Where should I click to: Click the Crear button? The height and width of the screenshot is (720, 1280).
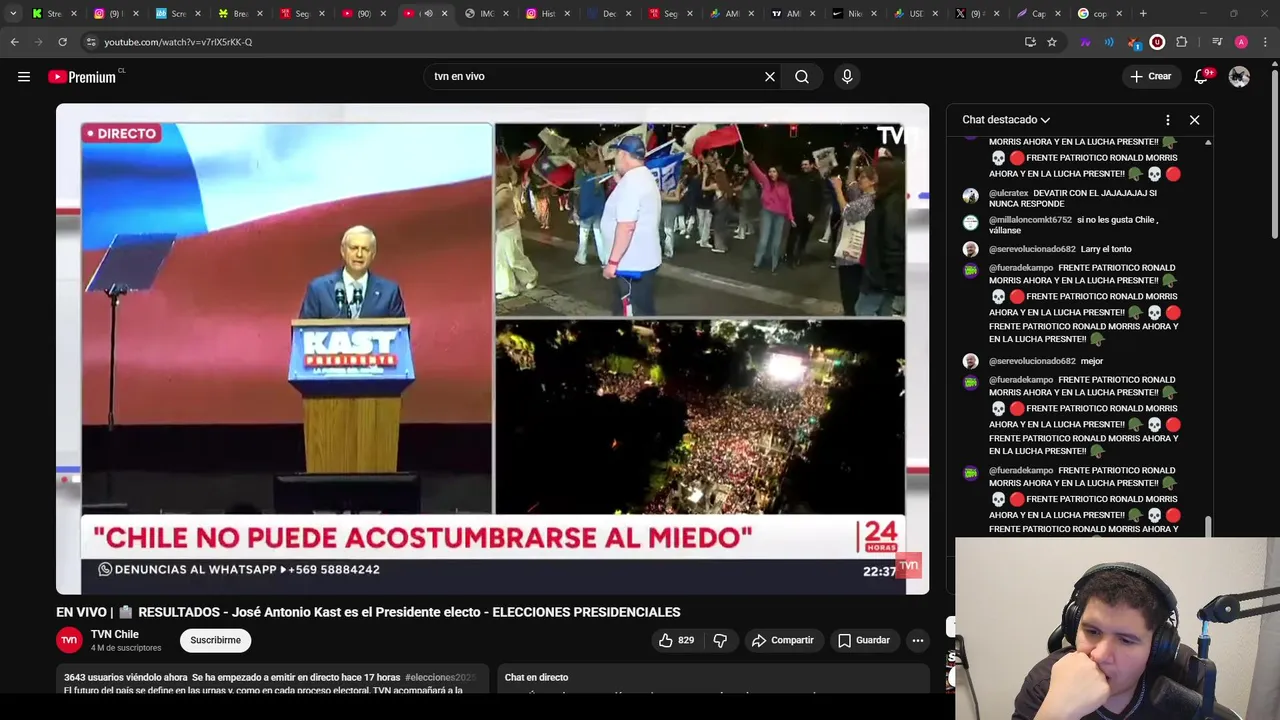[1151, 76]
